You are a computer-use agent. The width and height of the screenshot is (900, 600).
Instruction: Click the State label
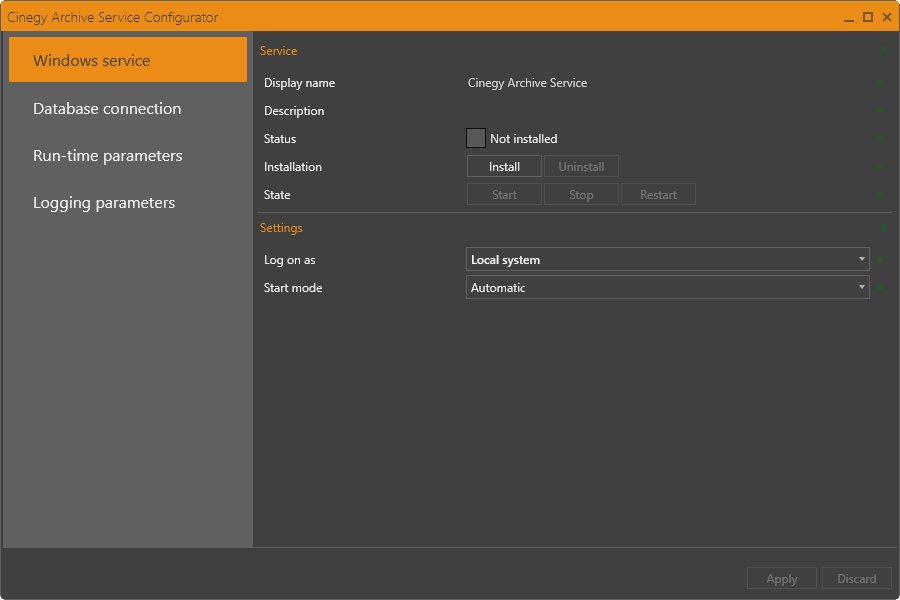277,195
